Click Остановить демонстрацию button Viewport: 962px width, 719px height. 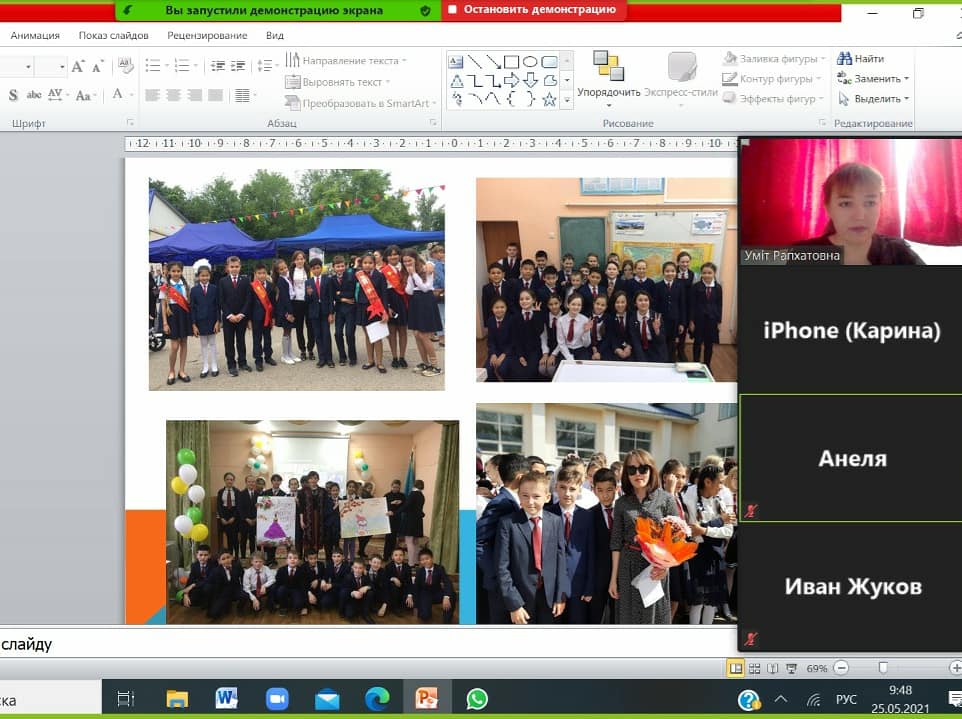coord(533,10)
